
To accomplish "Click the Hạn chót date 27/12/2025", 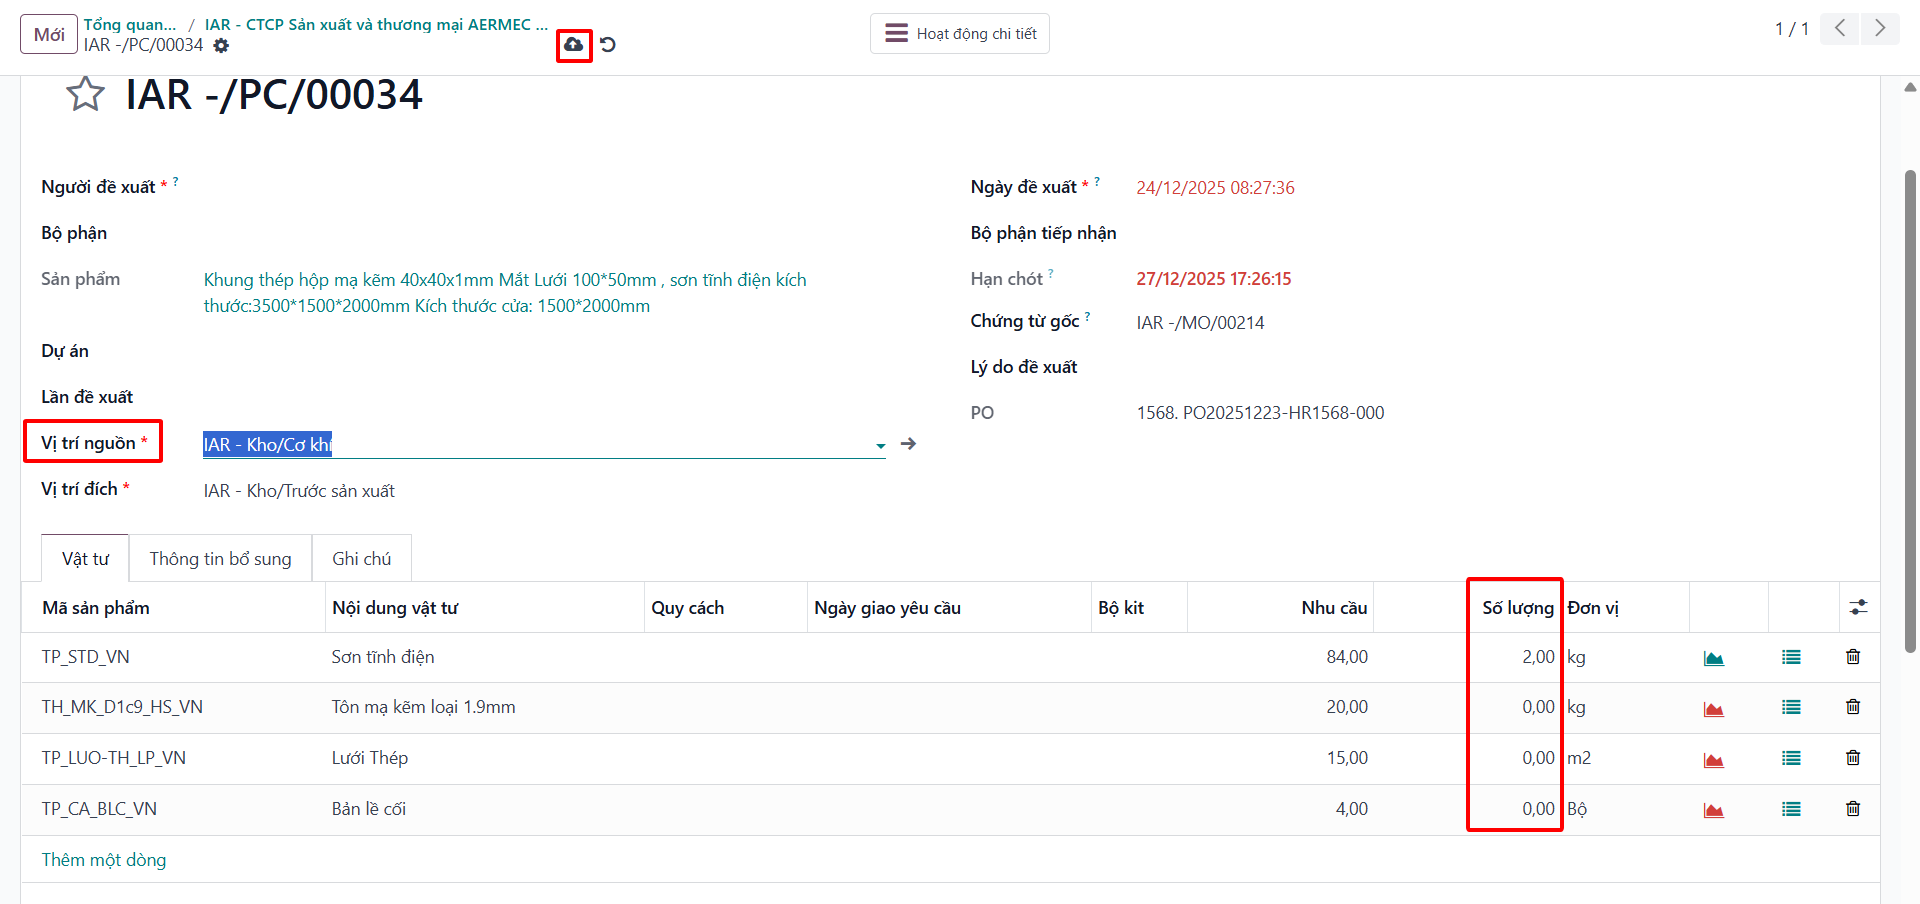I will pyautogui.click(x=1213, y=279).
